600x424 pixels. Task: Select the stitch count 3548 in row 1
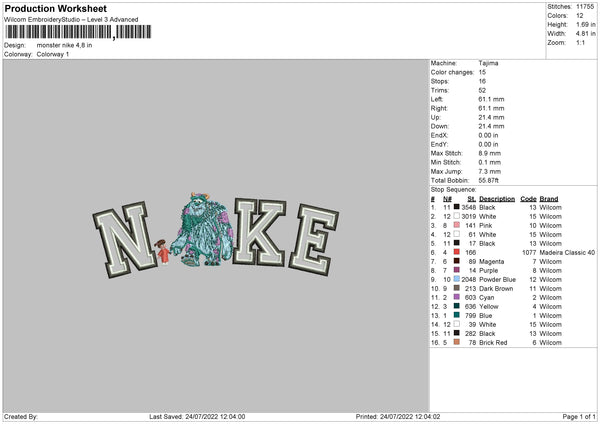(x=468, y=207)
